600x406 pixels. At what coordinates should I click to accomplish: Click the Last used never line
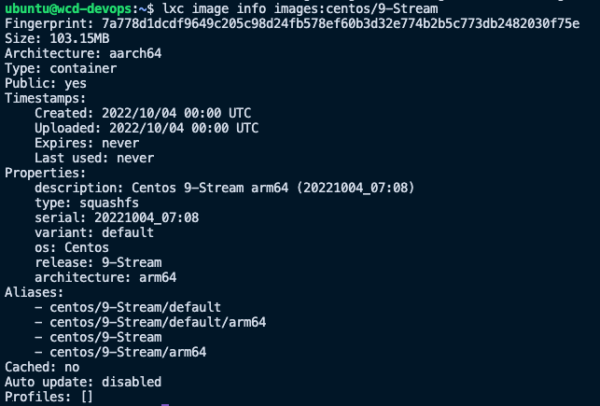(x=94, y=158)
